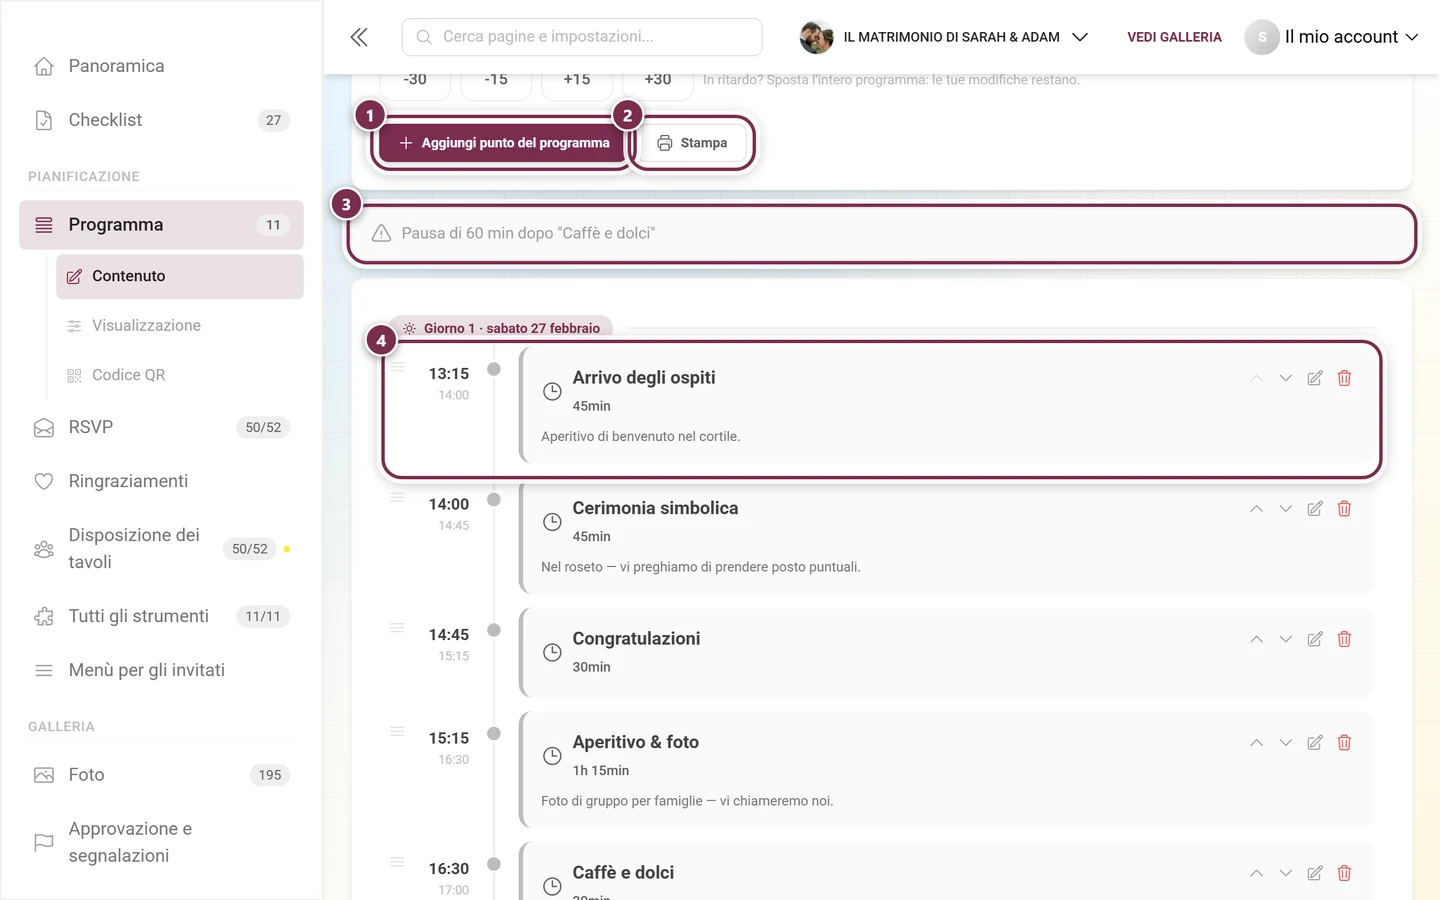1440x900 pixels.
Task: Move Caffè e dolci up
Action: tap(1256, 873)
